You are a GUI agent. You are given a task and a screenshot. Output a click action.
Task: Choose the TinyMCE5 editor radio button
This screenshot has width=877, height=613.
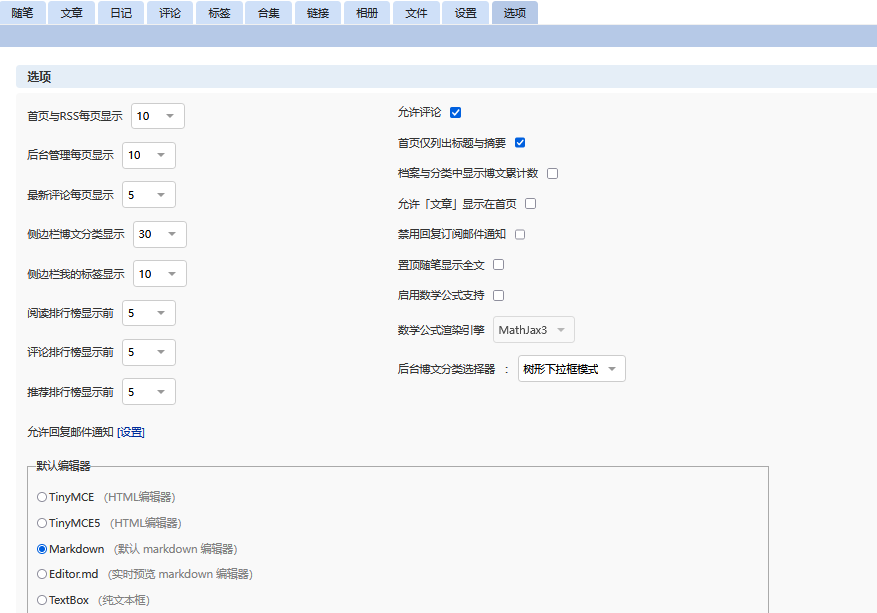click(x=41, y=523)
